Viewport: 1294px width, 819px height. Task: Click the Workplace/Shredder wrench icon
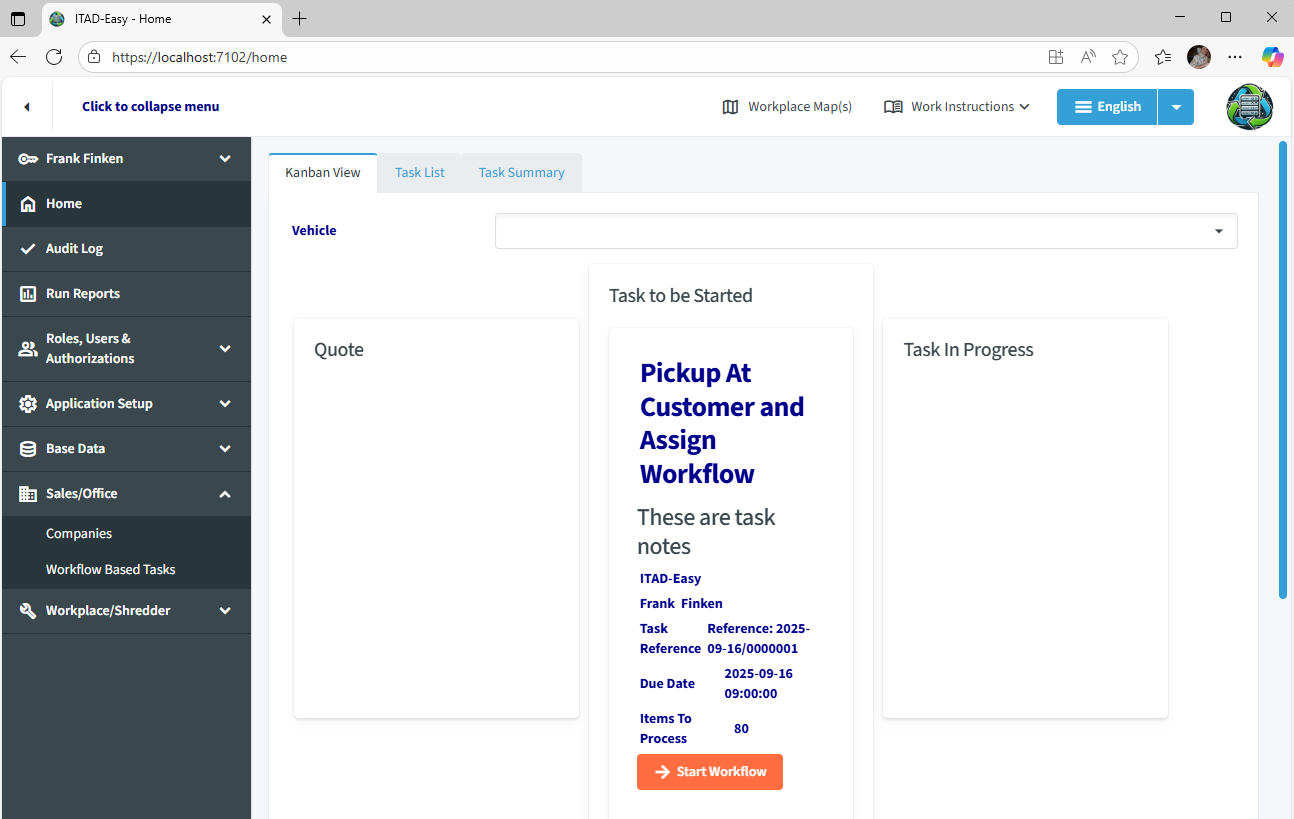tap(28, 611)
